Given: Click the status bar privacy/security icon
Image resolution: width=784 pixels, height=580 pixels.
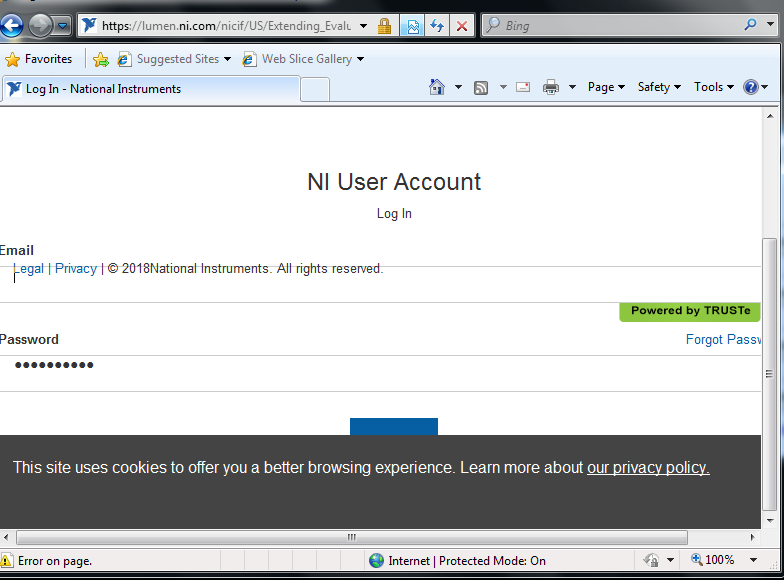Looking at the screenshot, I should (650, 560).
